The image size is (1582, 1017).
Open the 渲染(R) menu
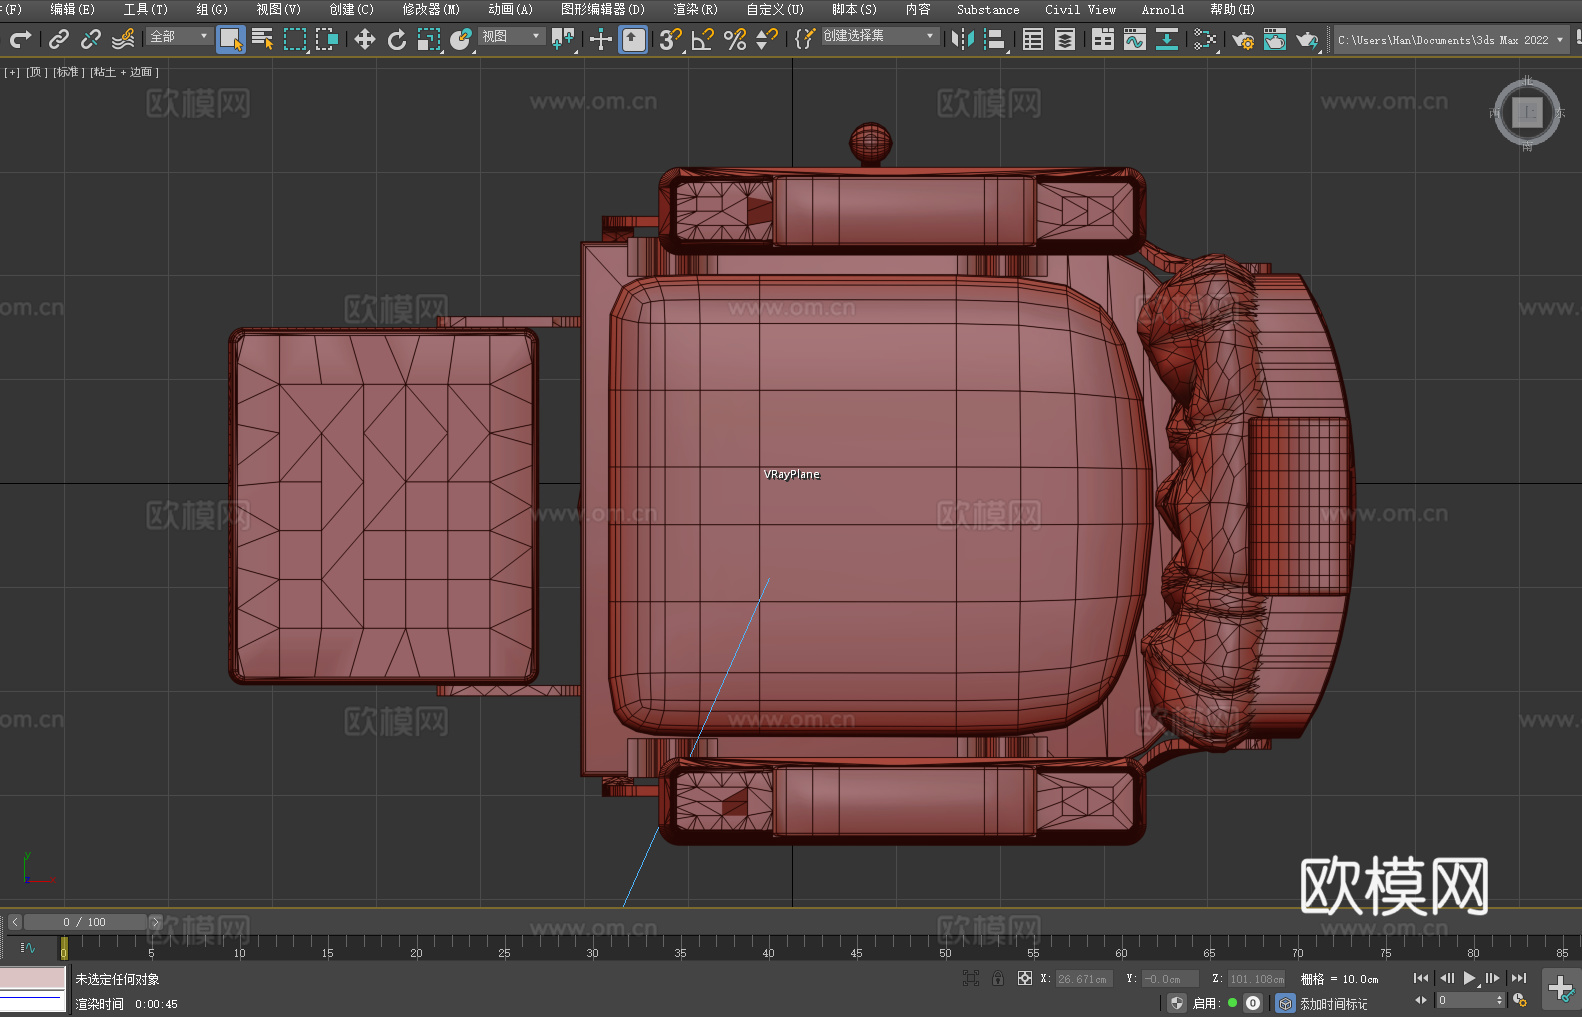tap(695, 9)
